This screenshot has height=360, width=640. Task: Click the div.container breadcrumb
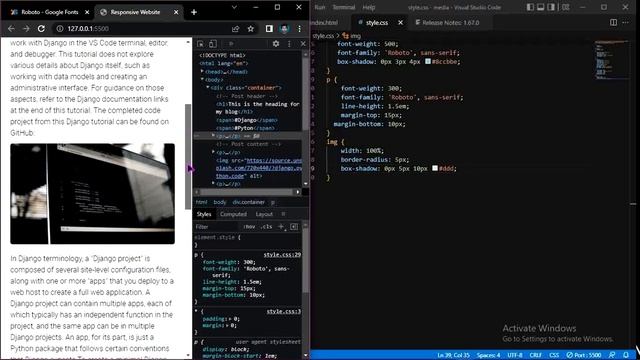tap(249, 202)
